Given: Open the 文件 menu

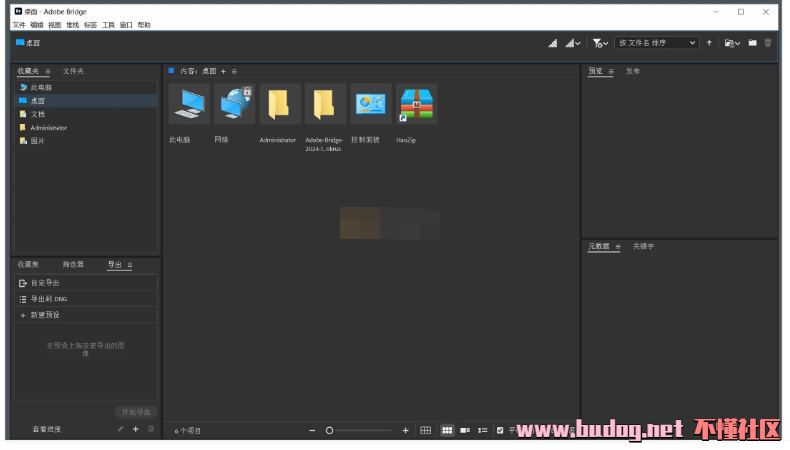Looking at the screenshot, I should pos(19,25).
